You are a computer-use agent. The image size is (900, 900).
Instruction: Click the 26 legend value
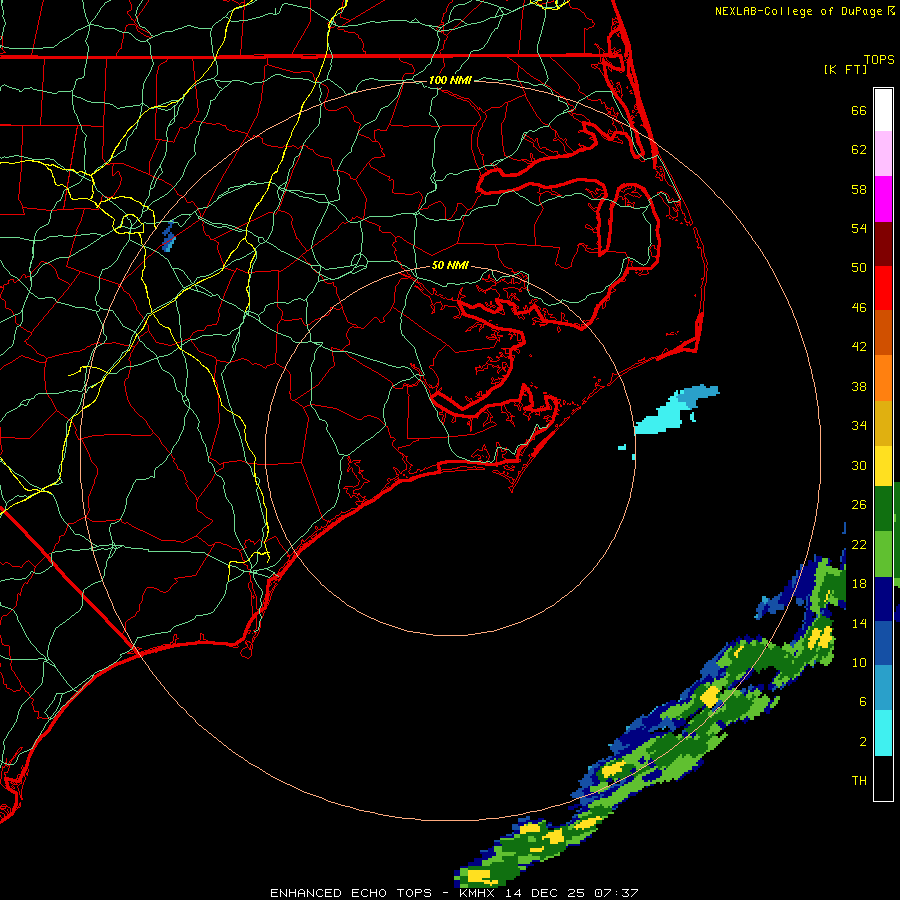859,505
